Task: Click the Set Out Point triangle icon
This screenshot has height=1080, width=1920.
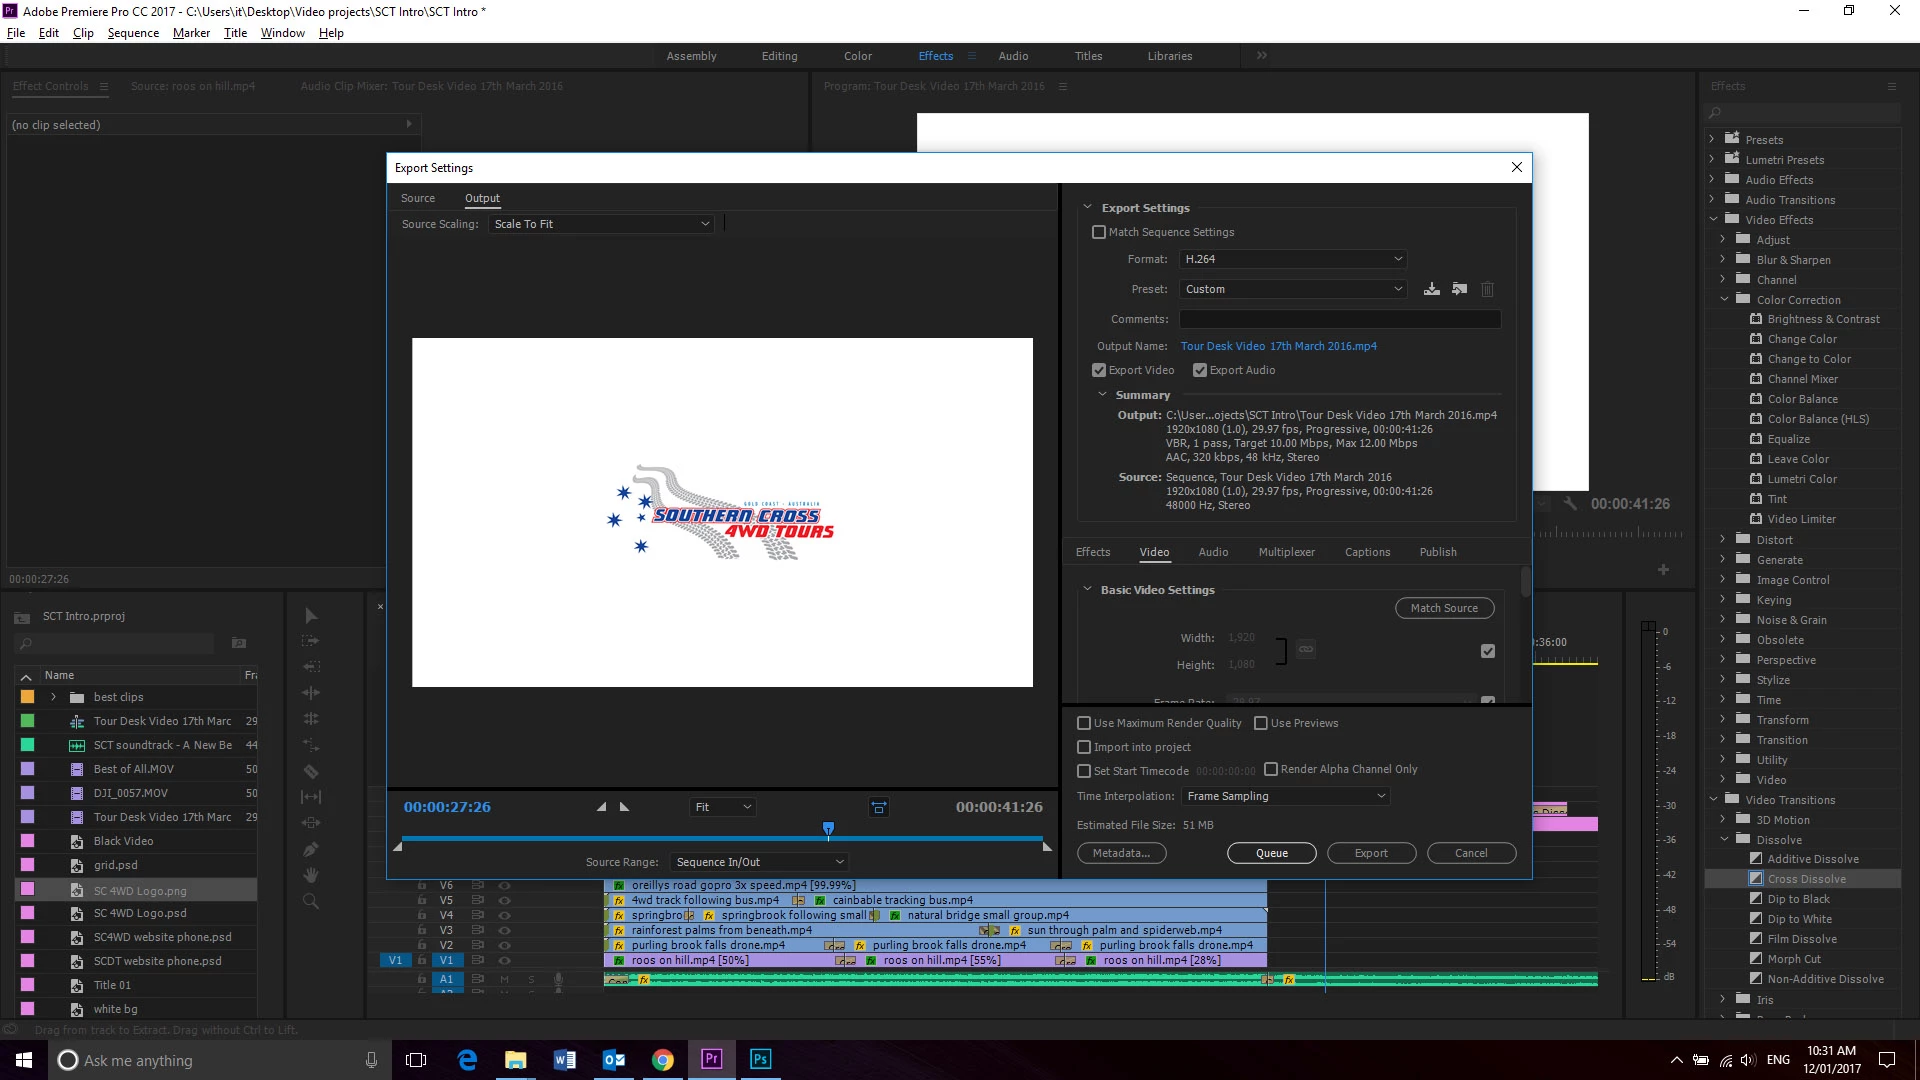Action: (625, 807)
